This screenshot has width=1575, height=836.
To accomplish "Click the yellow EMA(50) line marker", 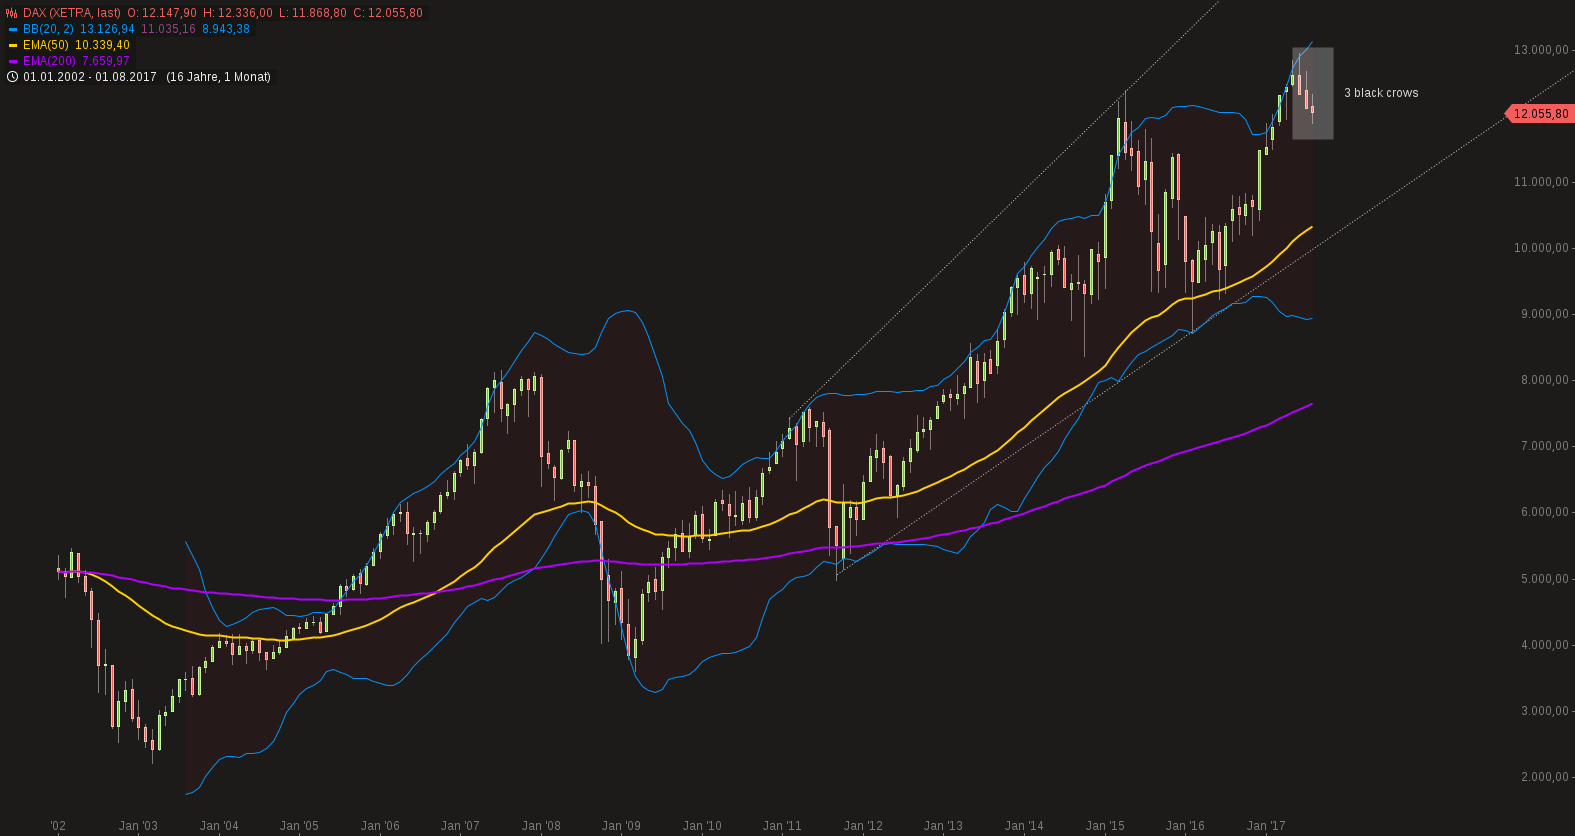I will click(x=13, y=45).
